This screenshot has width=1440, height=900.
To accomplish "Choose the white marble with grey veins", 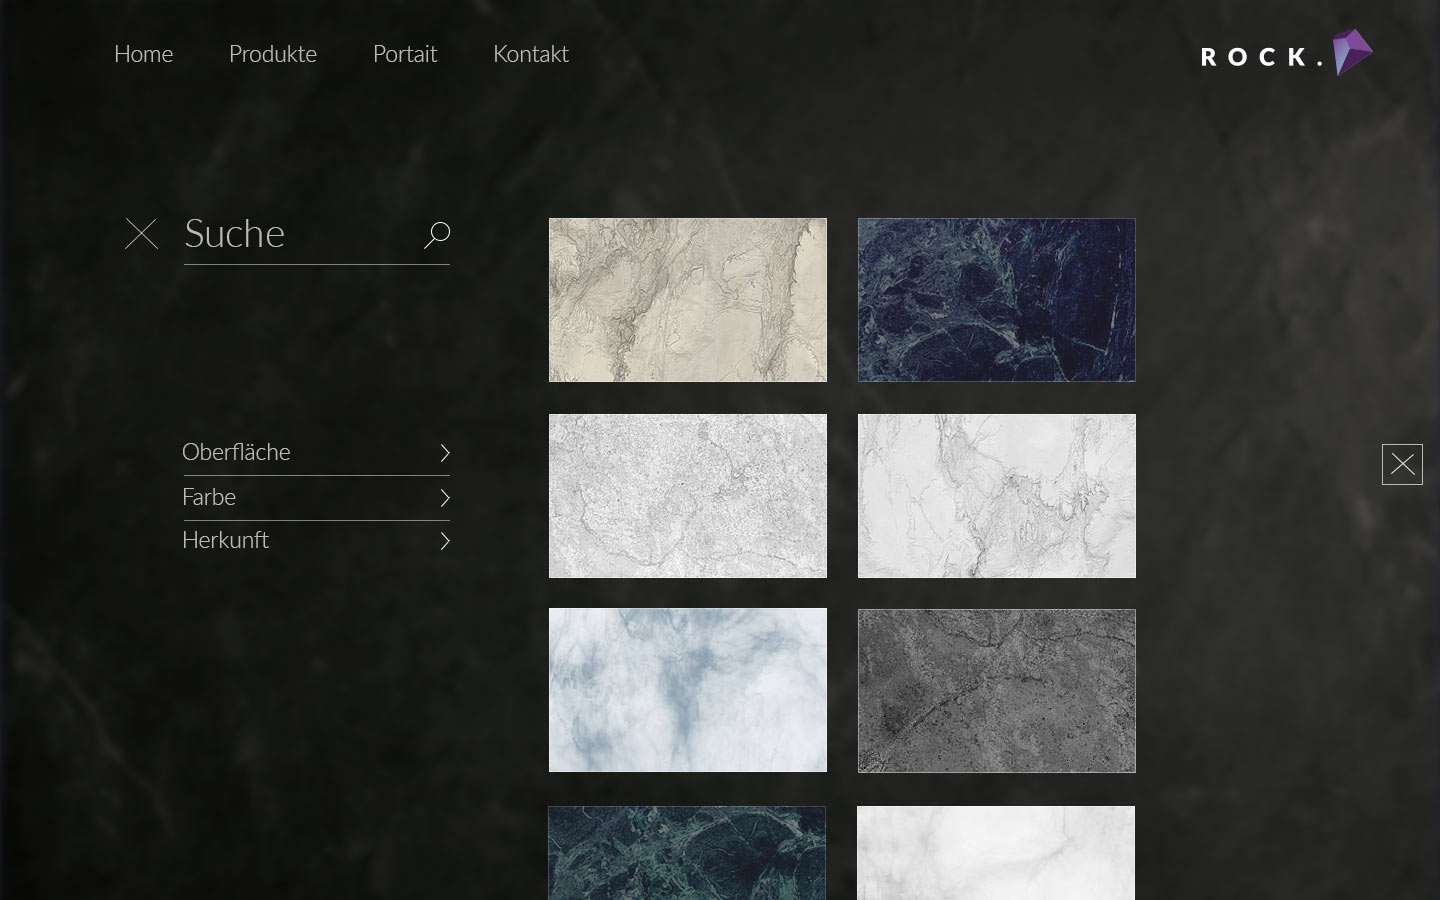I will 996,496.
